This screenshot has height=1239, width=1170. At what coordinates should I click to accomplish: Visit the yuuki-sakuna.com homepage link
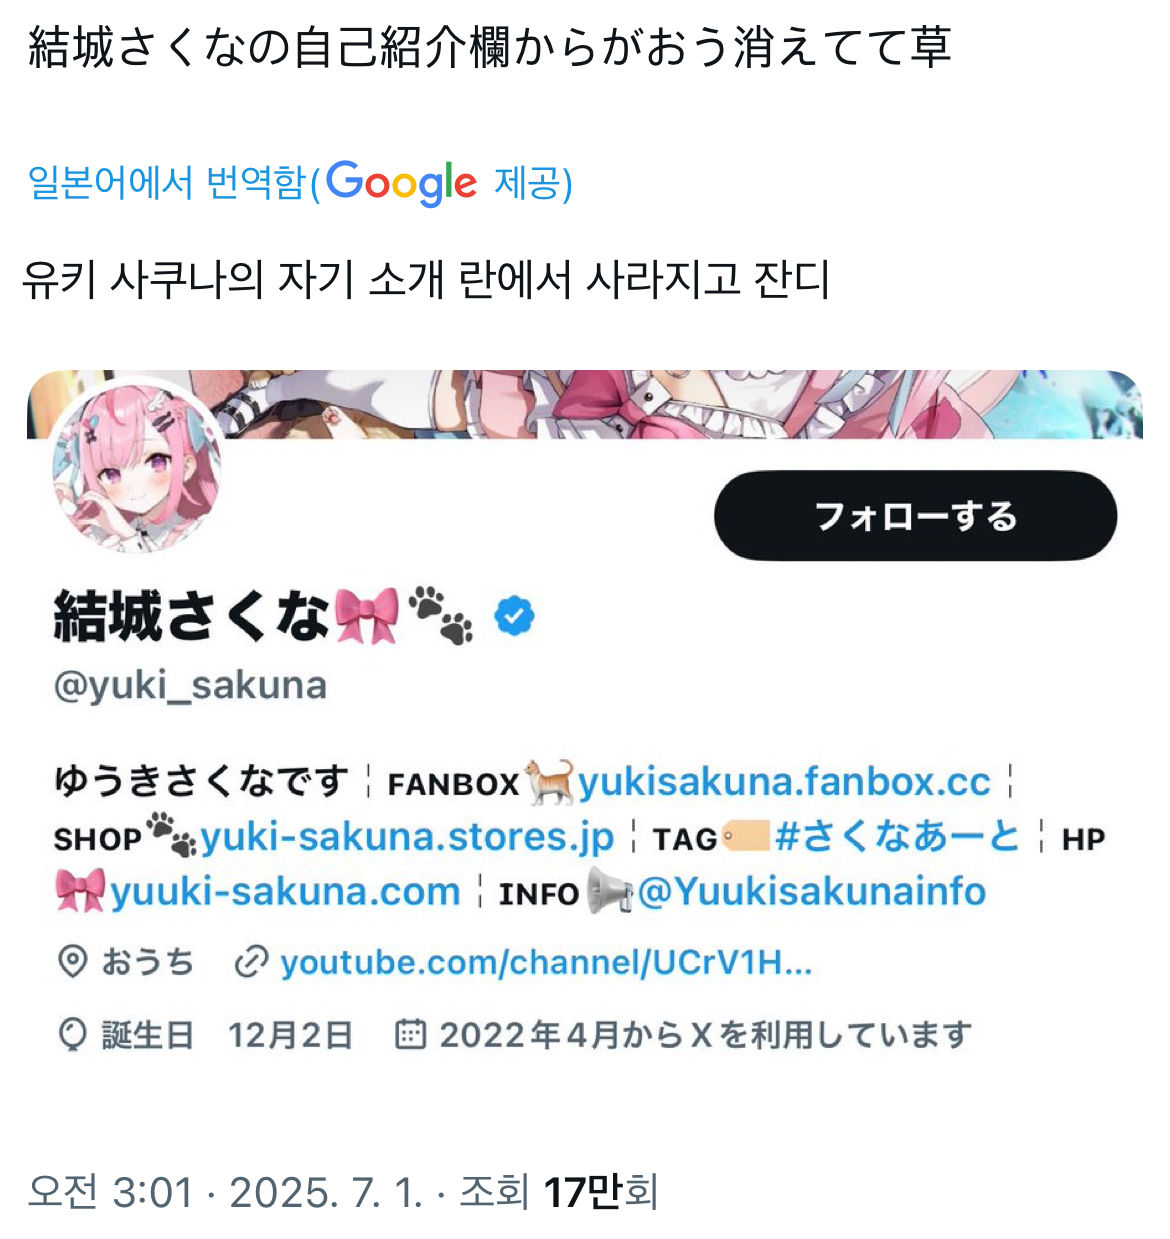285,891
